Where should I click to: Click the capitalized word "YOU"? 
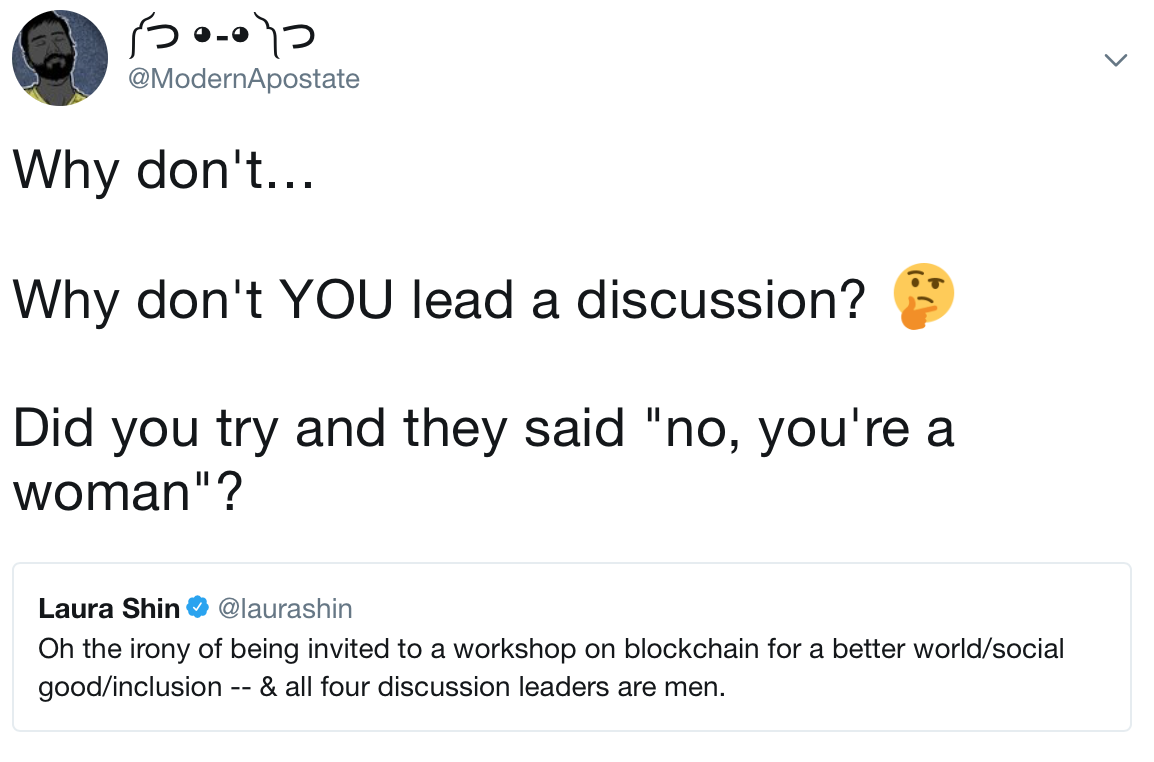click(337, 299)
